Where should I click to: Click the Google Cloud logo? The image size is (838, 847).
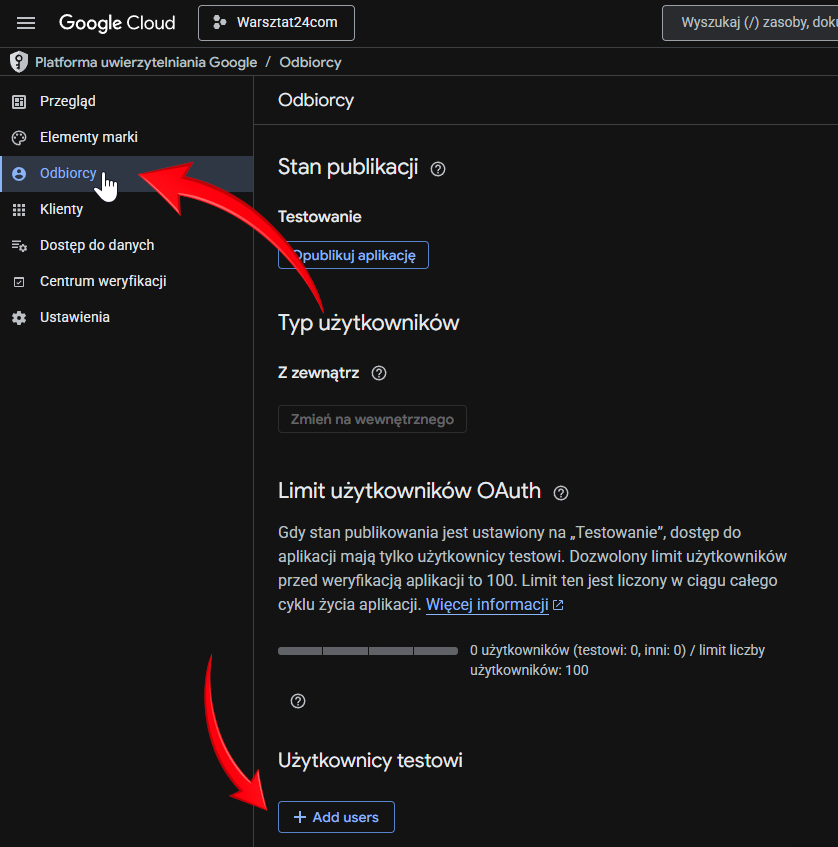point(117,23)
